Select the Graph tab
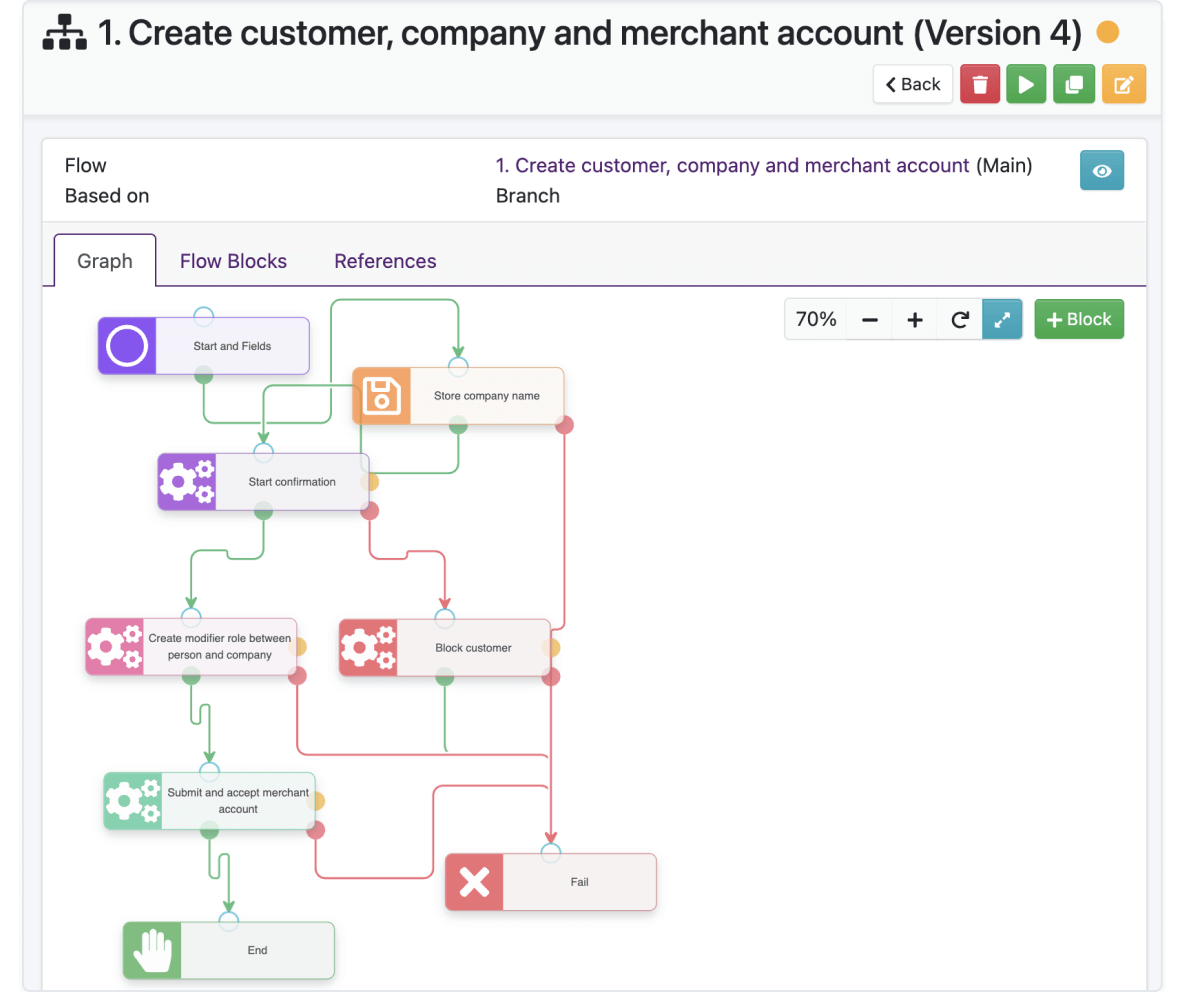1184x992 pixels. click(x=105, y=261)
